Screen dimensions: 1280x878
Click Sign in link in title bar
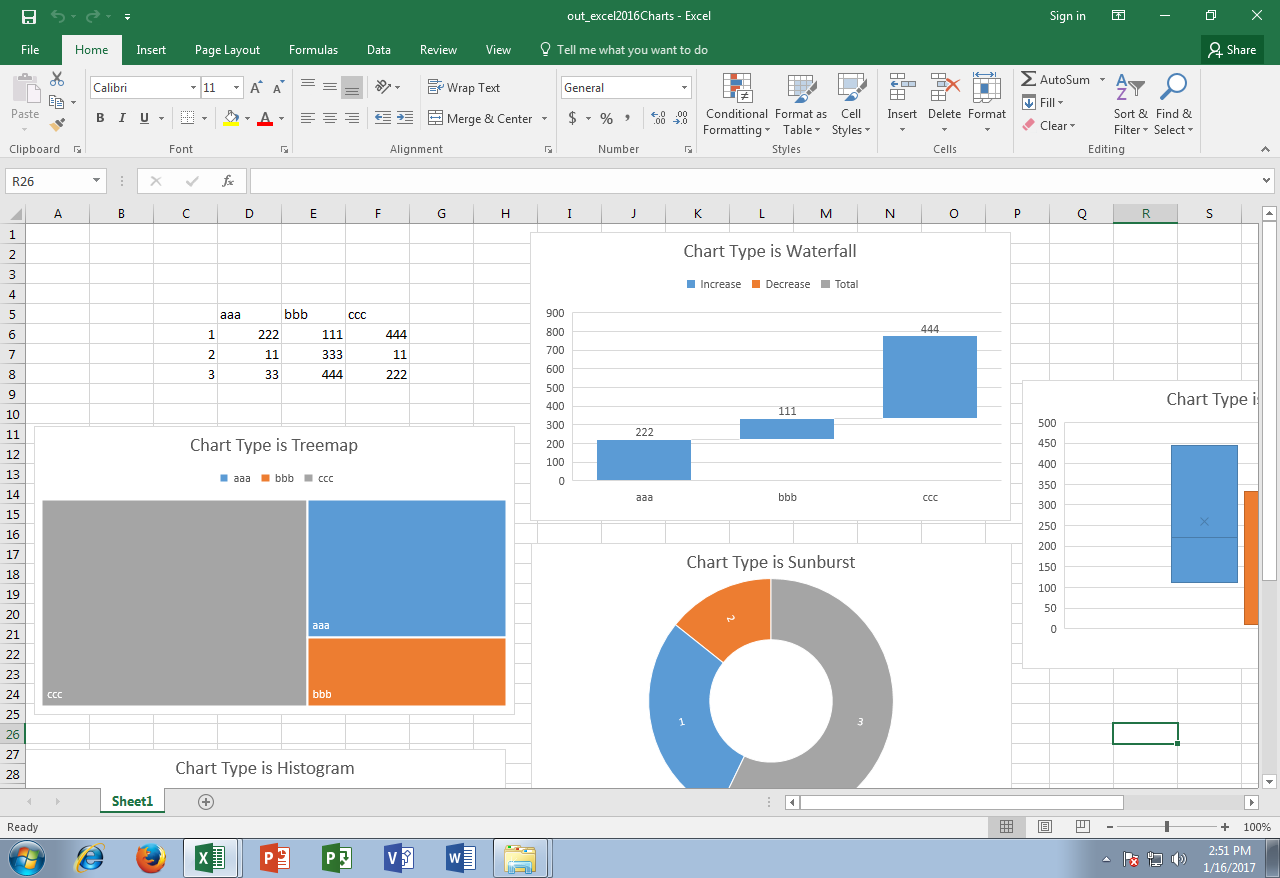tap(1067, 16)
